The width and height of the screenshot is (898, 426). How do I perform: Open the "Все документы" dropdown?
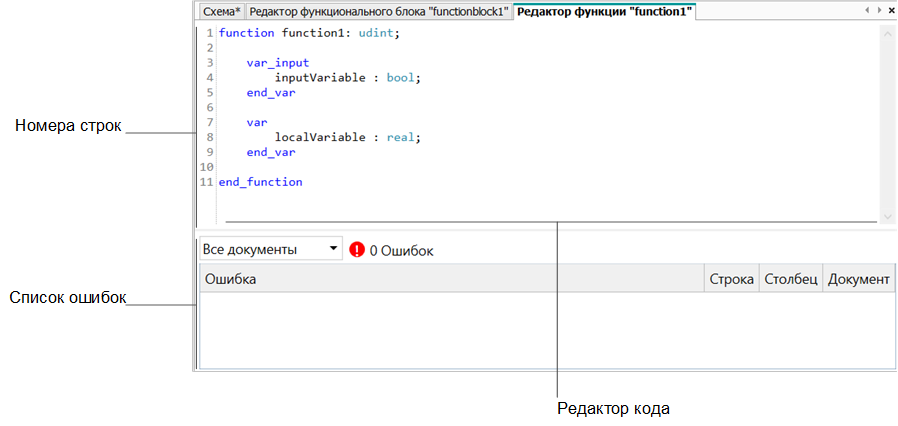click(x=270, y=249)
